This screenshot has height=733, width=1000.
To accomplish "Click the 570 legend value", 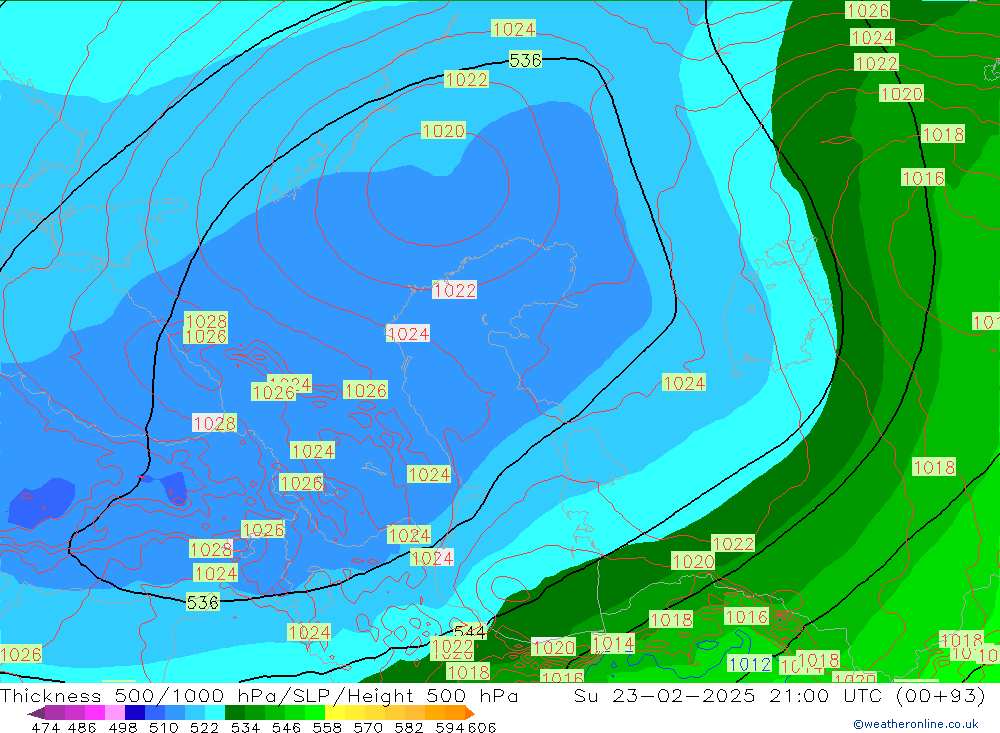I will coord(368,727).
